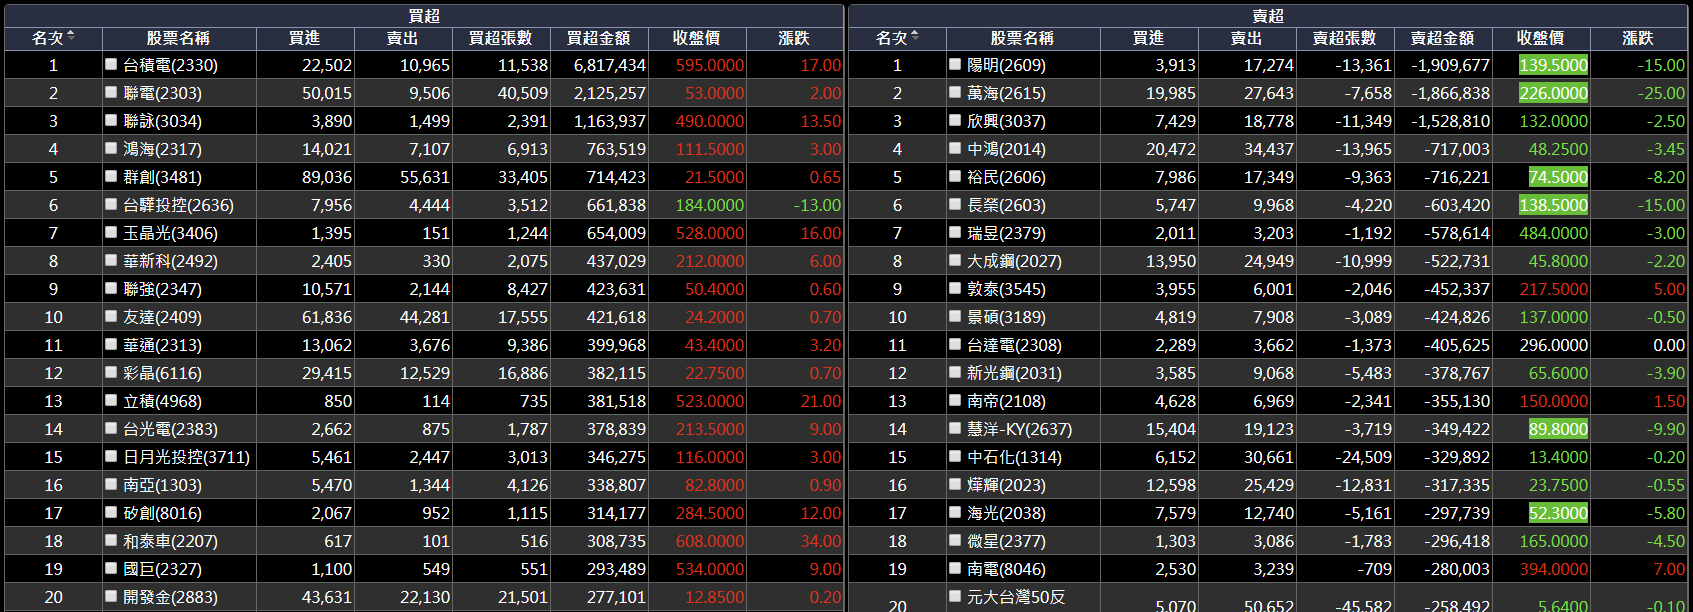Sort by 買超張數 column header

500,38
